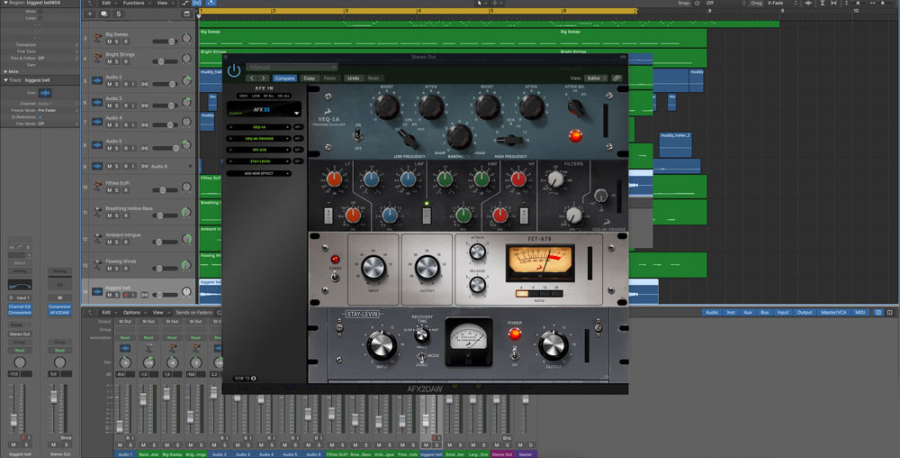Click the global solo S icon

(119, 14)
